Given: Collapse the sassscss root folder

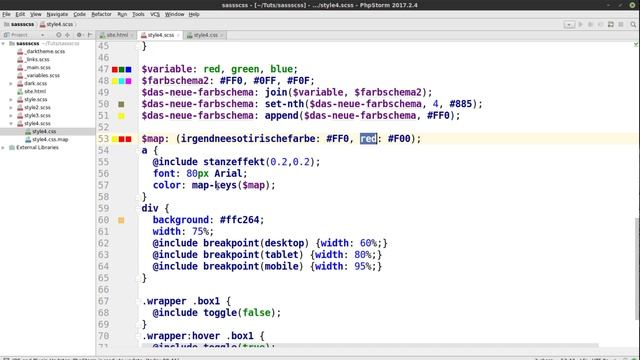Looking at the screenshot, I should 3,43.
